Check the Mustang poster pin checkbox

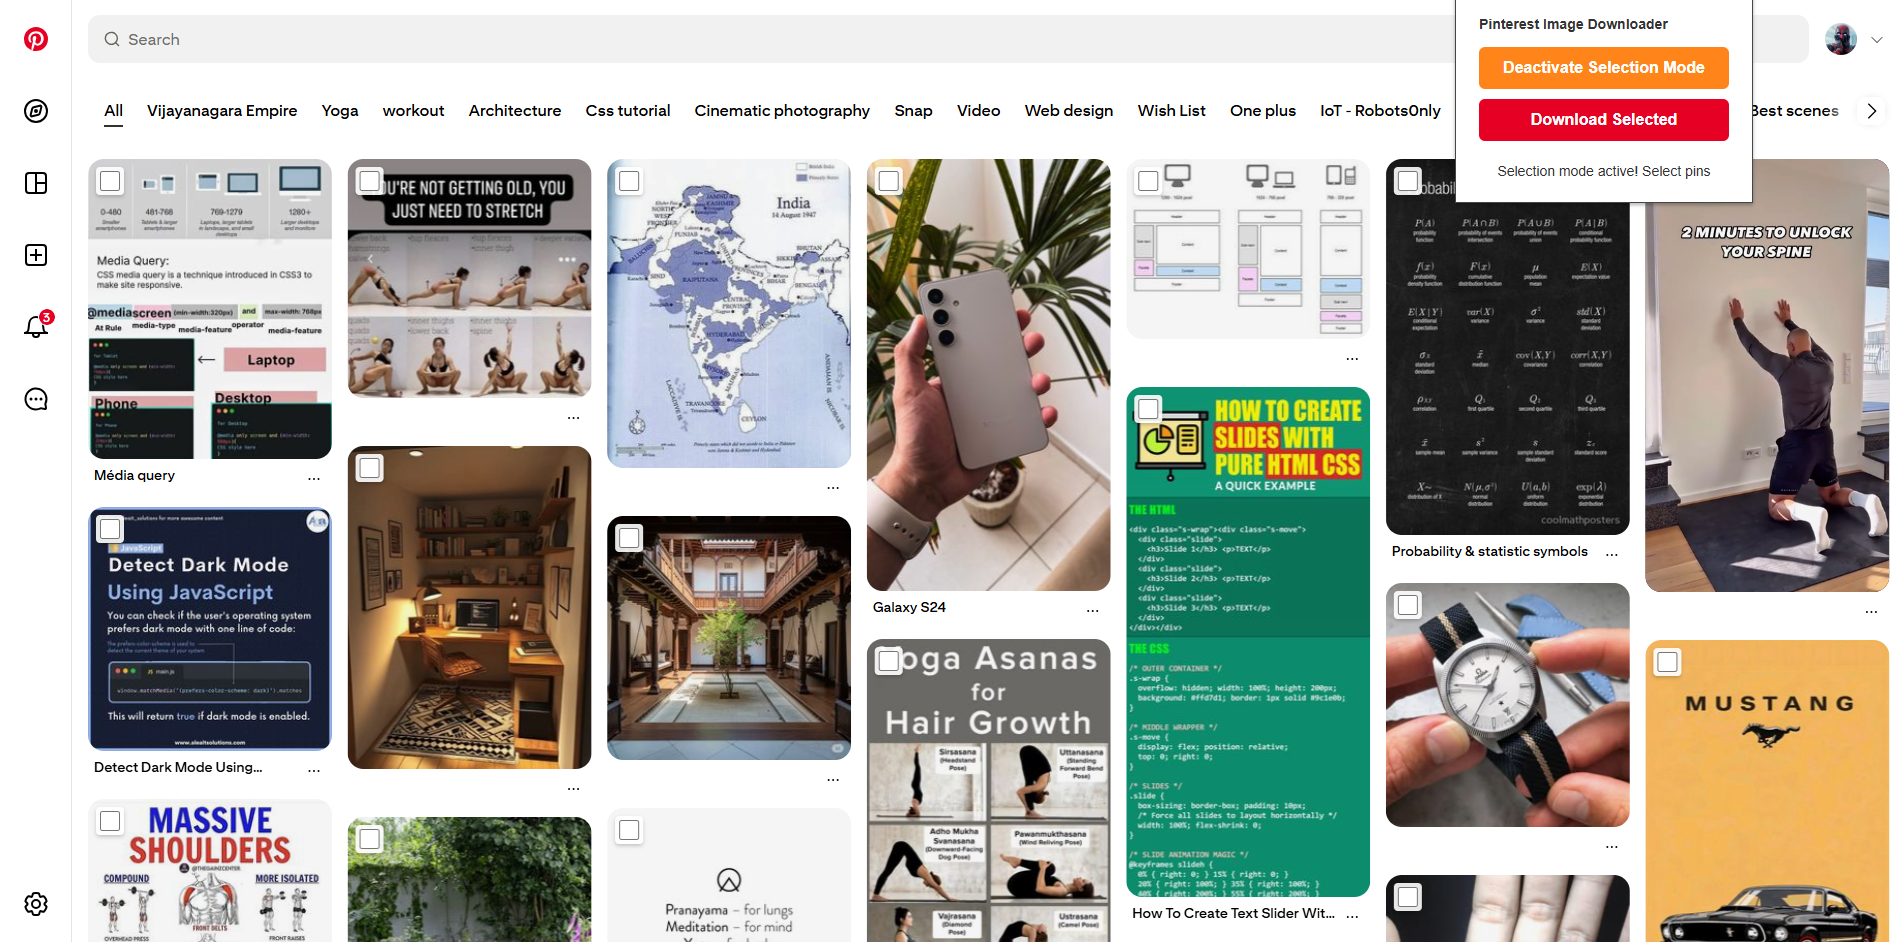1667,661
